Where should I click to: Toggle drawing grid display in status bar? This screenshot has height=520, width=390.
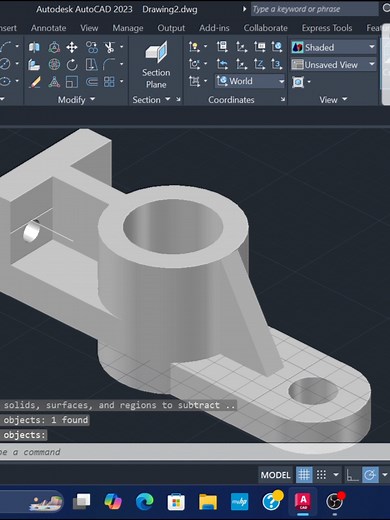[304, 475]
